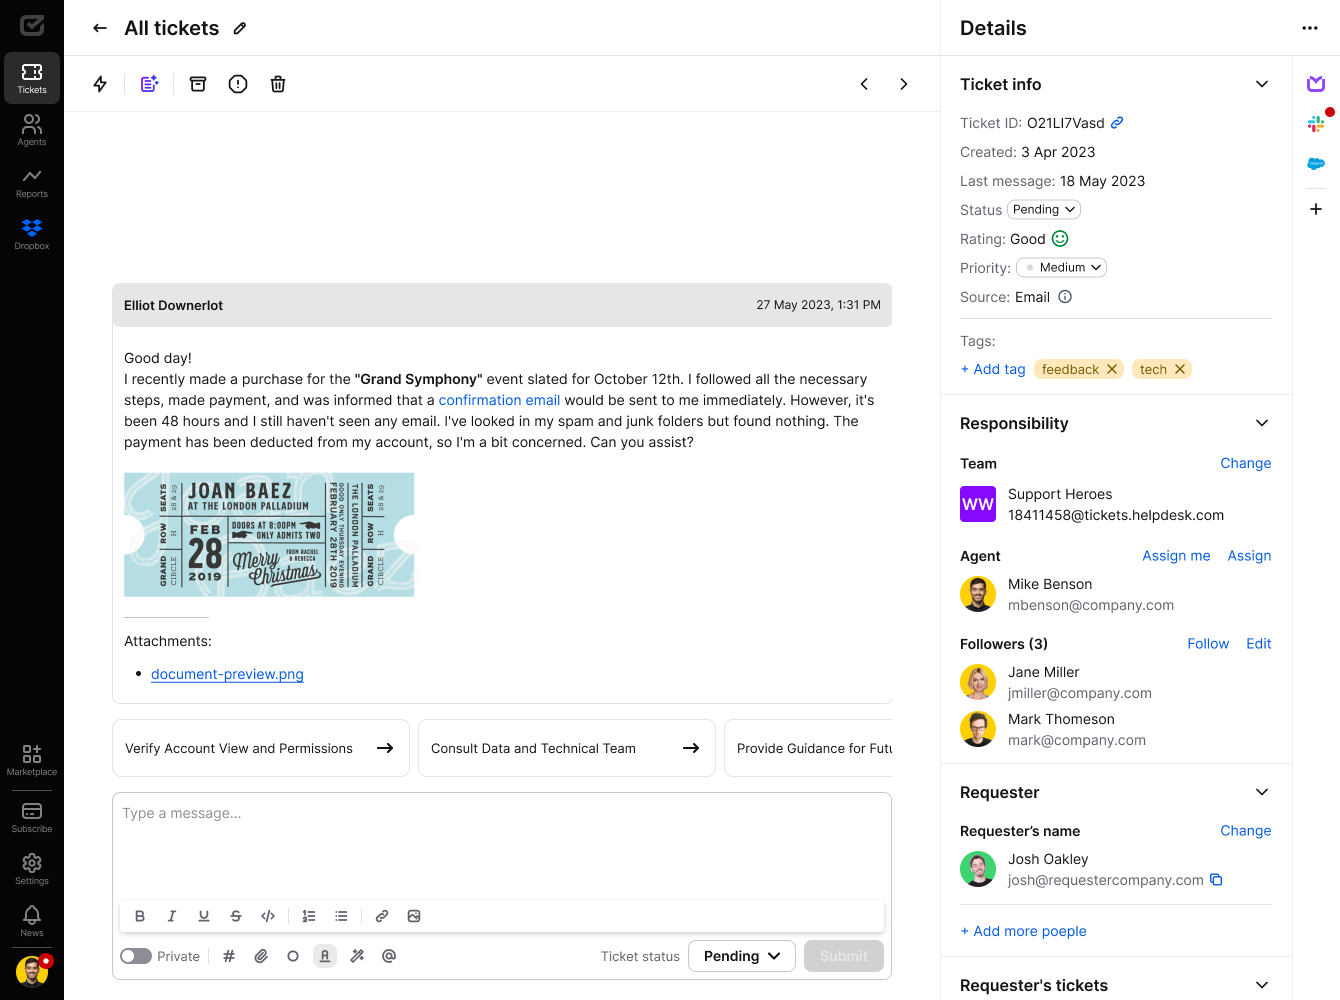Edit the All tickets title with the pencil icon
This screenshot has height=1000, width=1340.
coord(240,28)
